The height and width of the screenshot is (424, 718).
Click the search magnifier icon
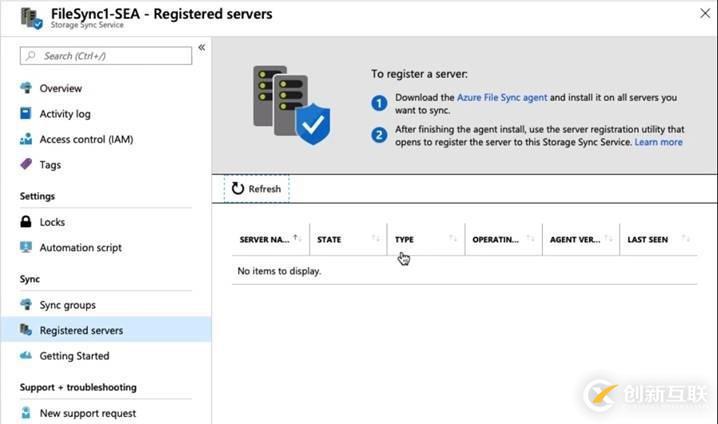tap(31, 56)
